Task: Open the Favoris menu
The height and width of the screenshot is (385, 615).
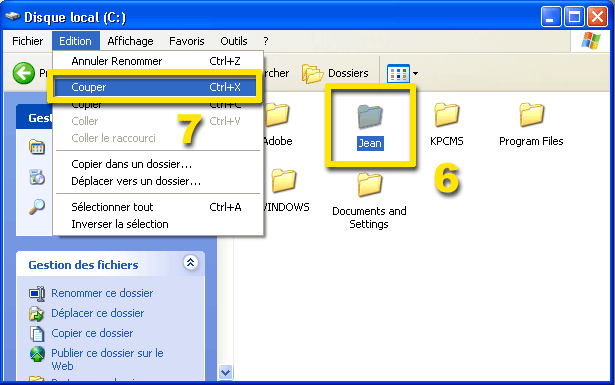Action: tap(187, 41)
